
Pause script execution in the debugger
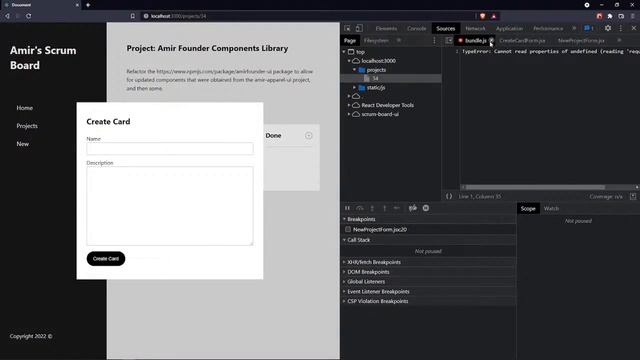click(x=347, y=208)
